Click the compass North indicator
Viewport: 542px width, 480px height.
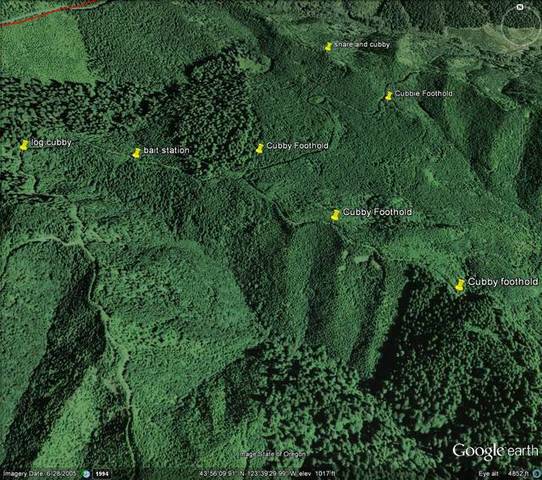click(x=520, y=7)
